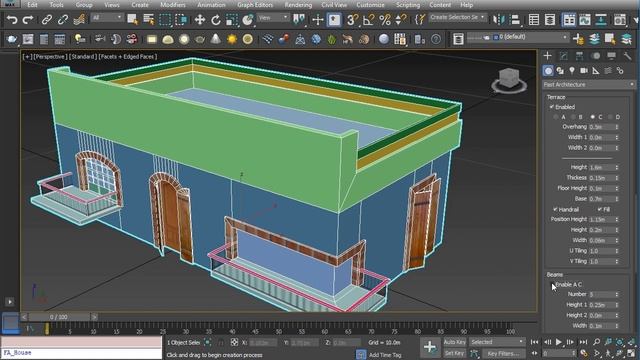Switch to Create command panel tab

tap(548, 56)
